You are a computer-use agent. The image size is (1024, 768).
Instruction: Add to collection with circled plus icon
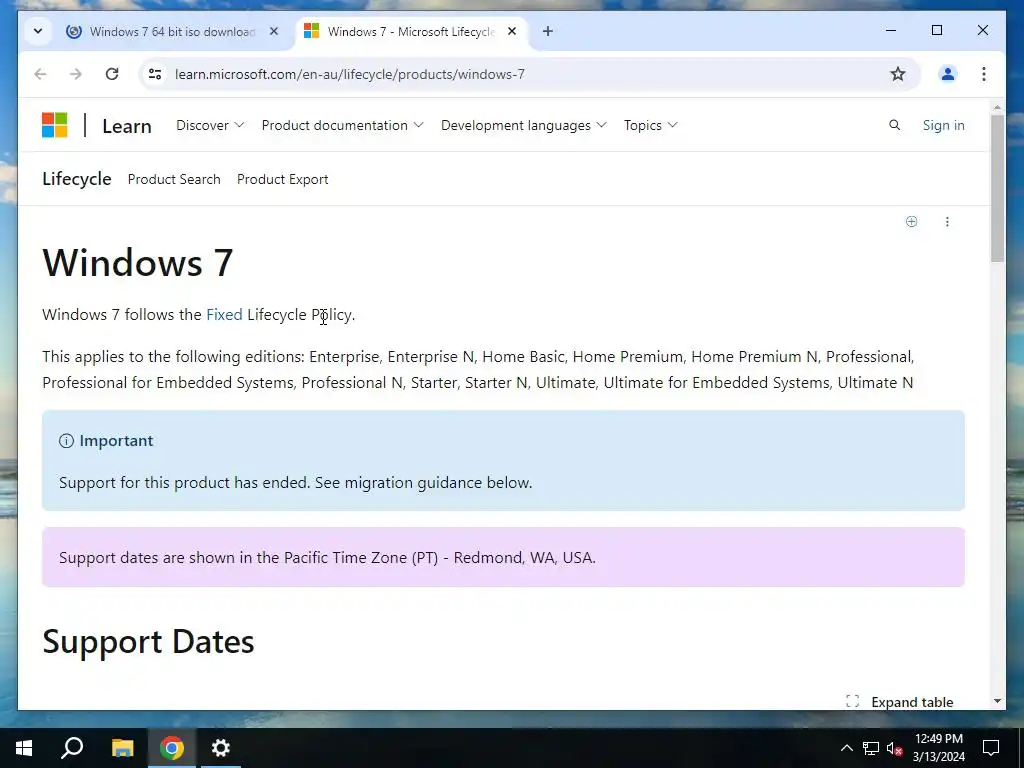point(912,221)
